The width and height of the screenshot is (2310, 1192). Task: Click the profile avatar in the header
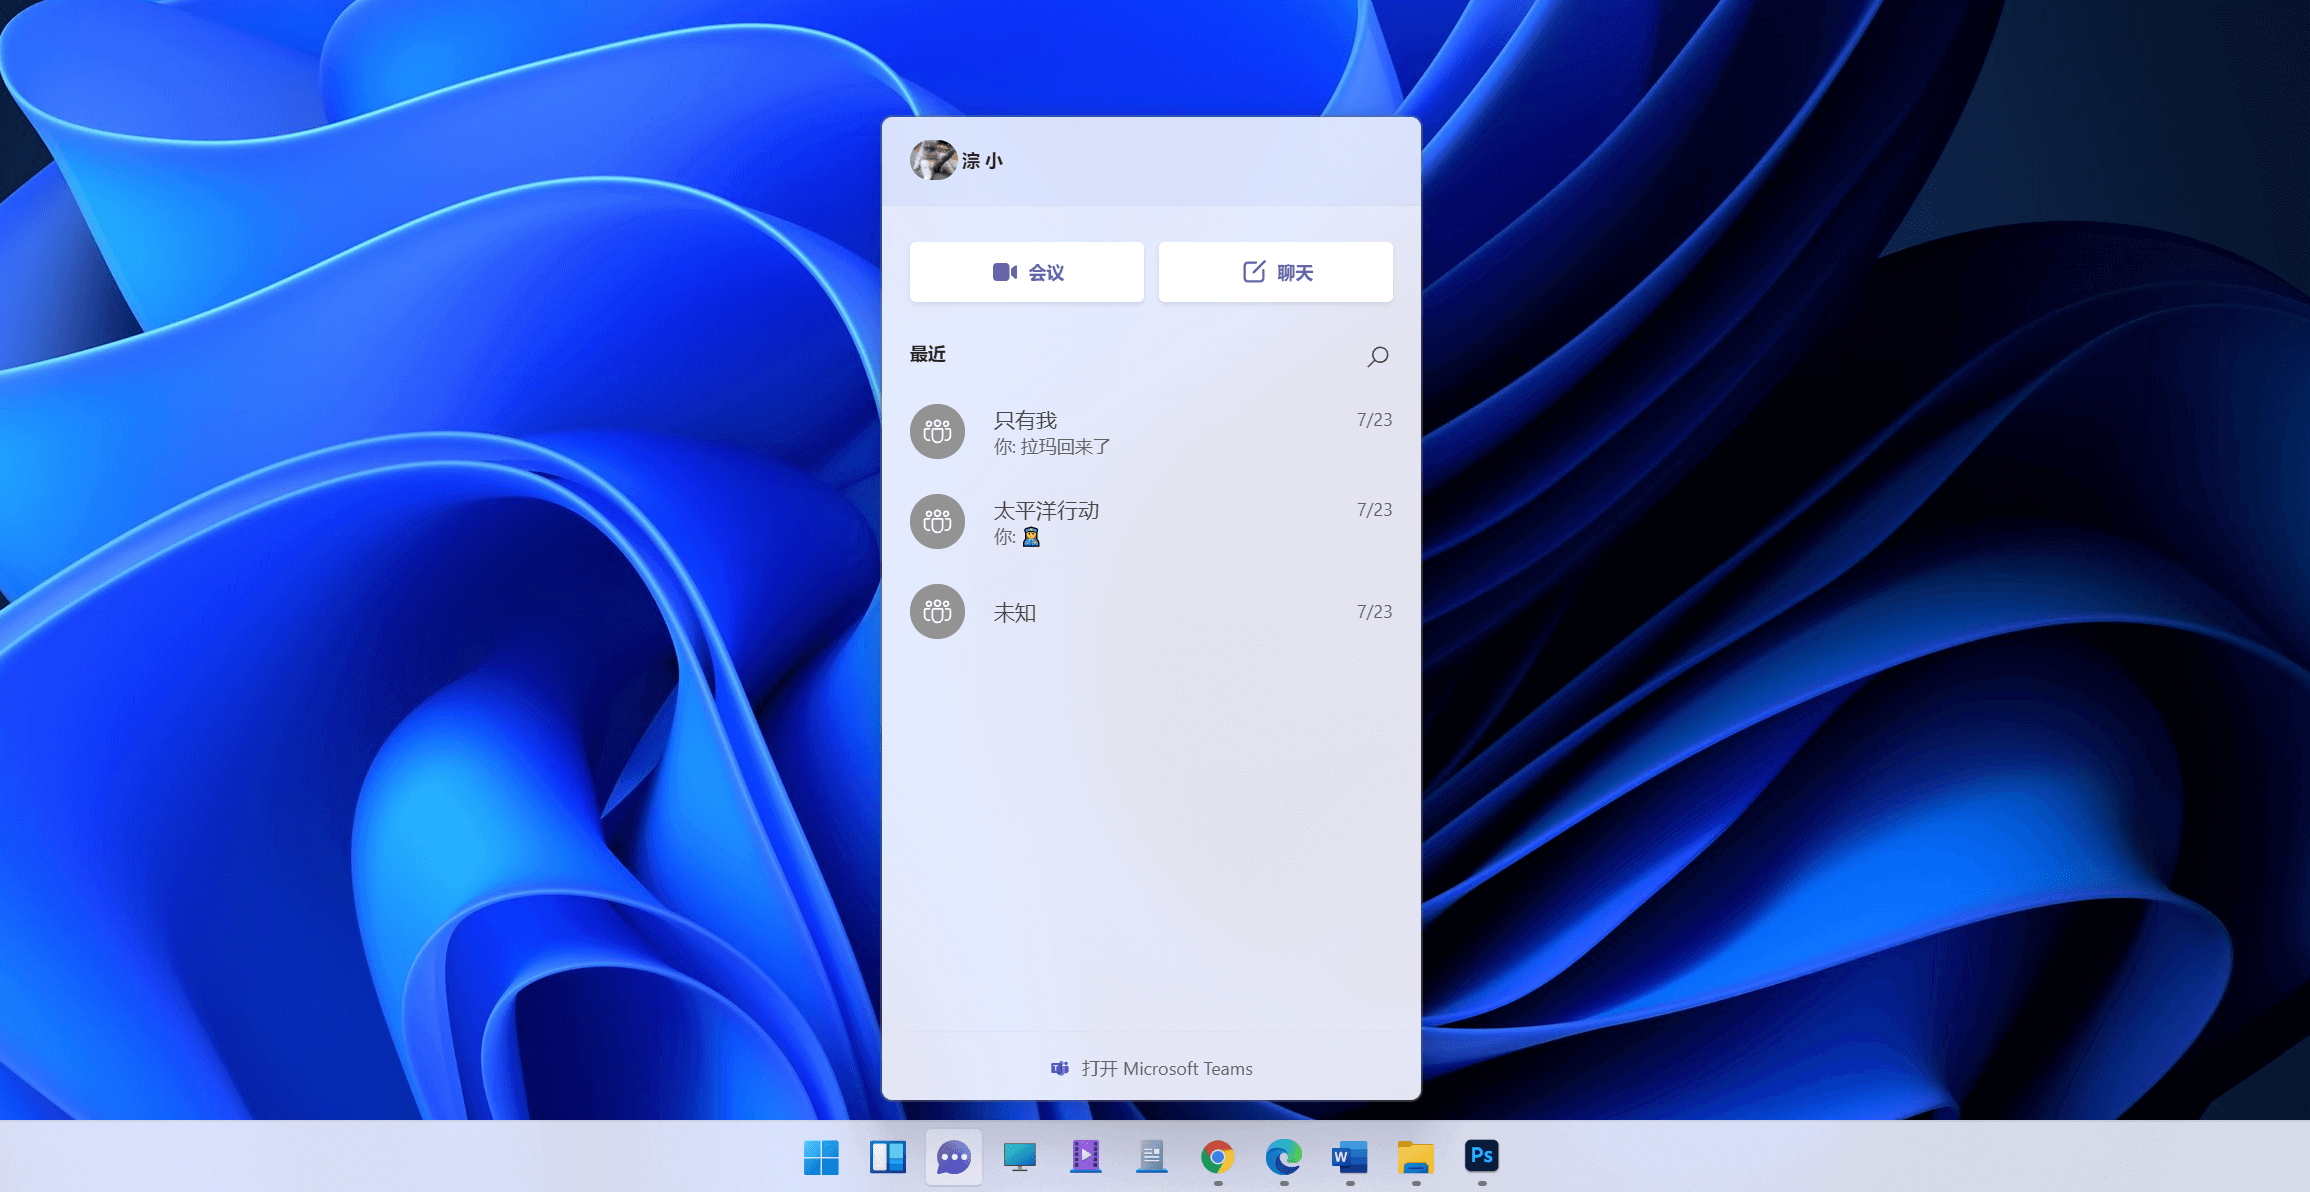click(933, 160)
